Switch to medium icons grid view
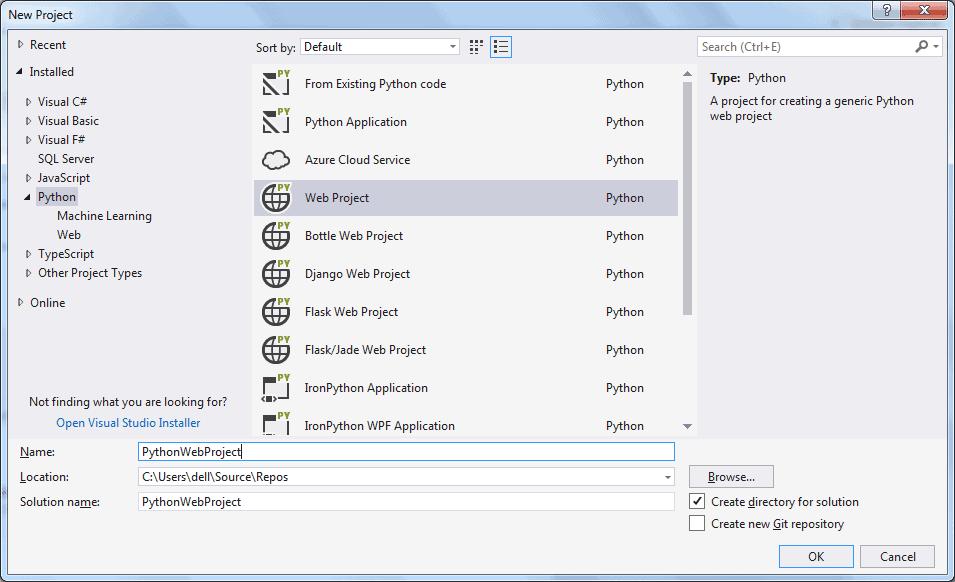 coord(476,47)
